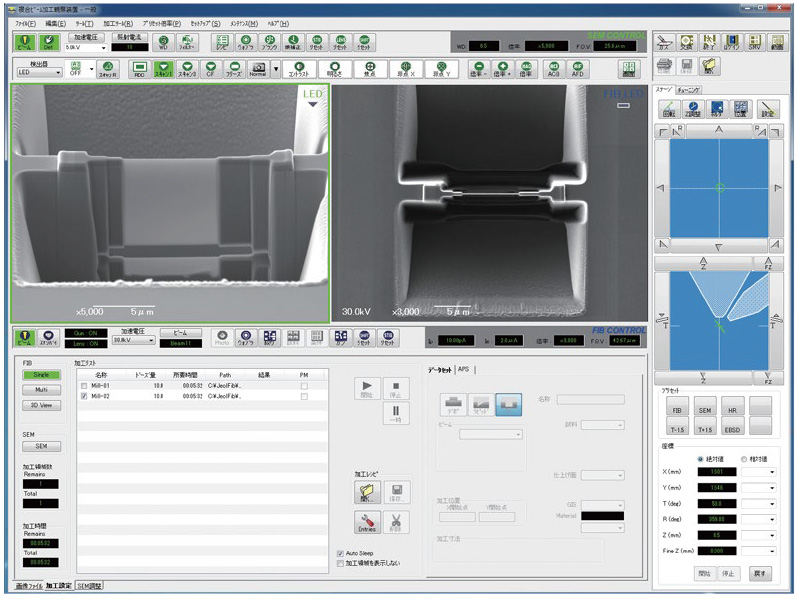Select relative value (相対値) radio button
Screen dimensions: 798x599
point(744,459)
